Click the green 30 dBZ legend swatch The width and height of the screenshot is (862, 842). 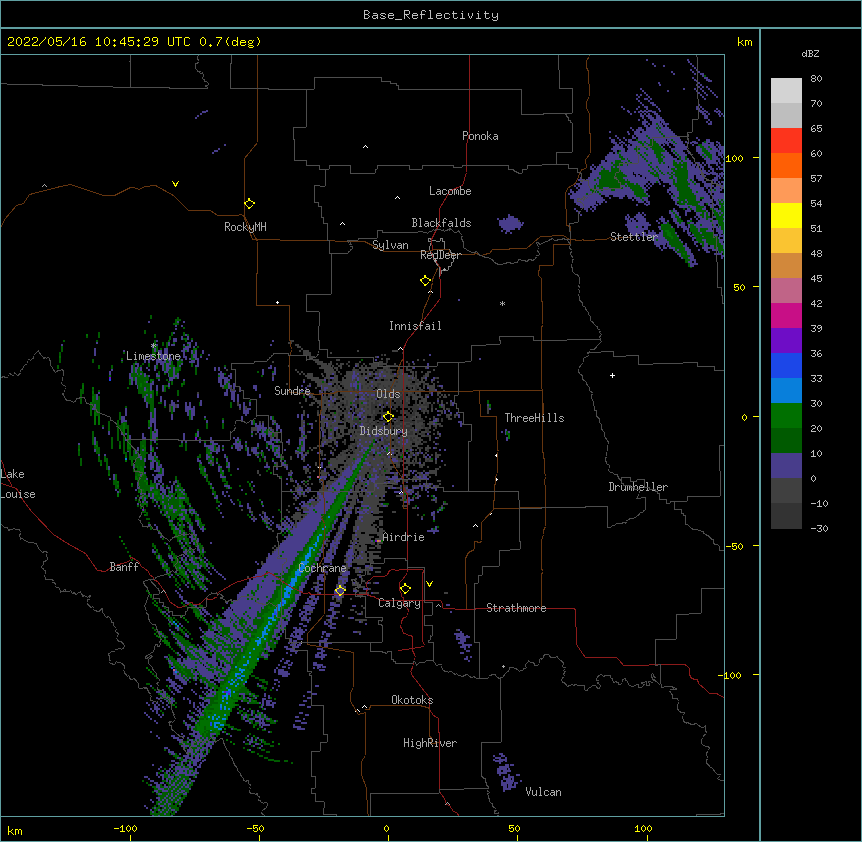point(786,416)
